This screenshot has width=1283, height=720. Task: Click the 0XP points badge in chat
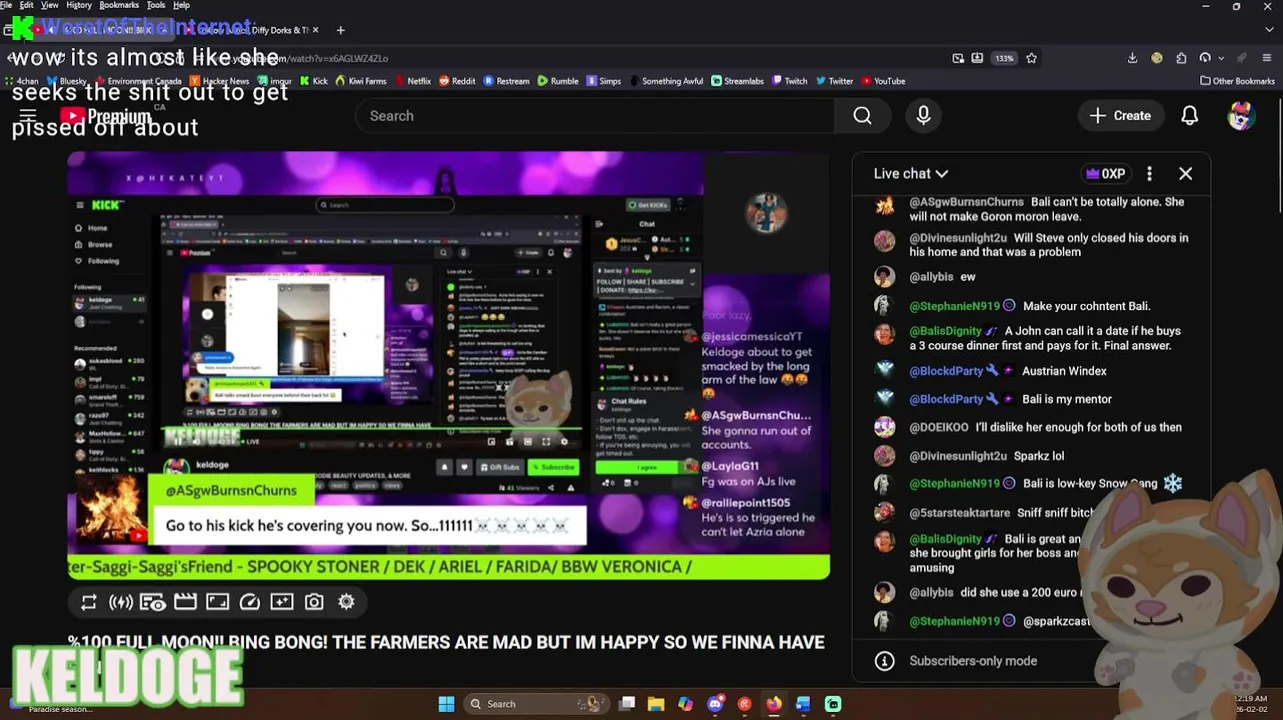(1105, 174)
